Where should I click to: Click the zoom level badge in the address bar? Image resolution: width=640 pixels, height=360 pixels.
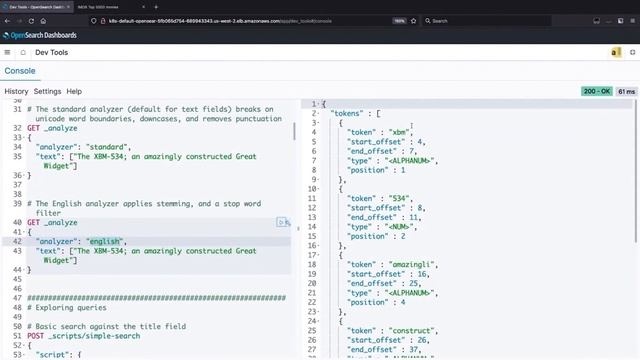(x=399, y=21)
